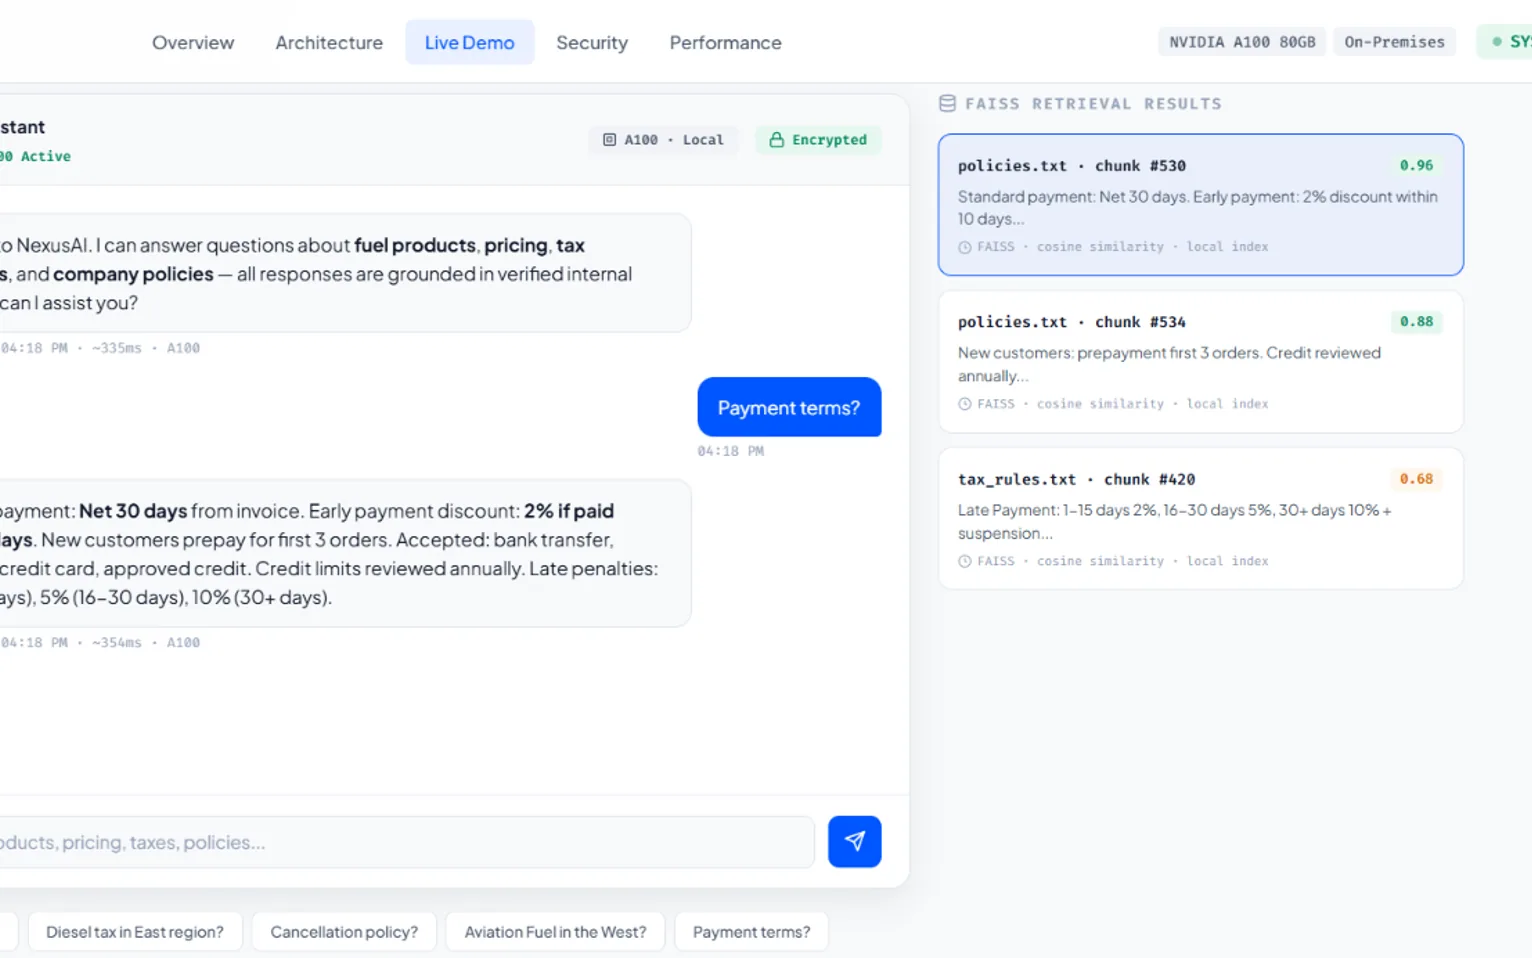
Task: Click the blue Payment terms? user message
Action: tap(789, 407)
